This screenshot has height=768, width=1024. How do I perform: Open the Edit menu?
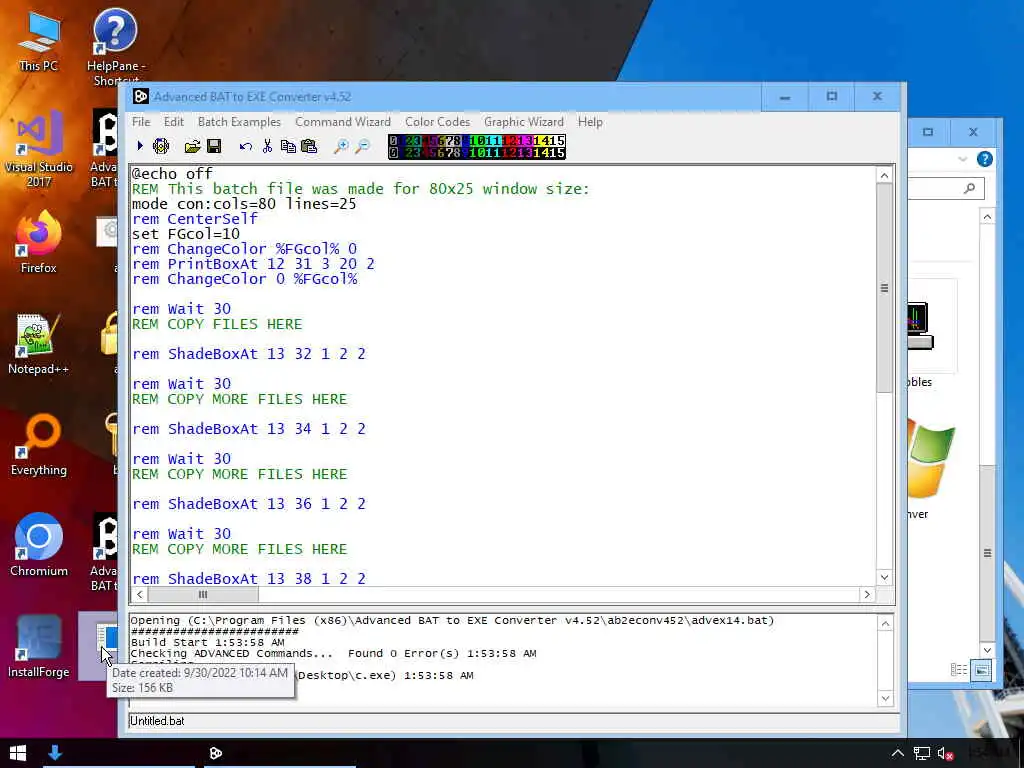[x=174, y=122]
